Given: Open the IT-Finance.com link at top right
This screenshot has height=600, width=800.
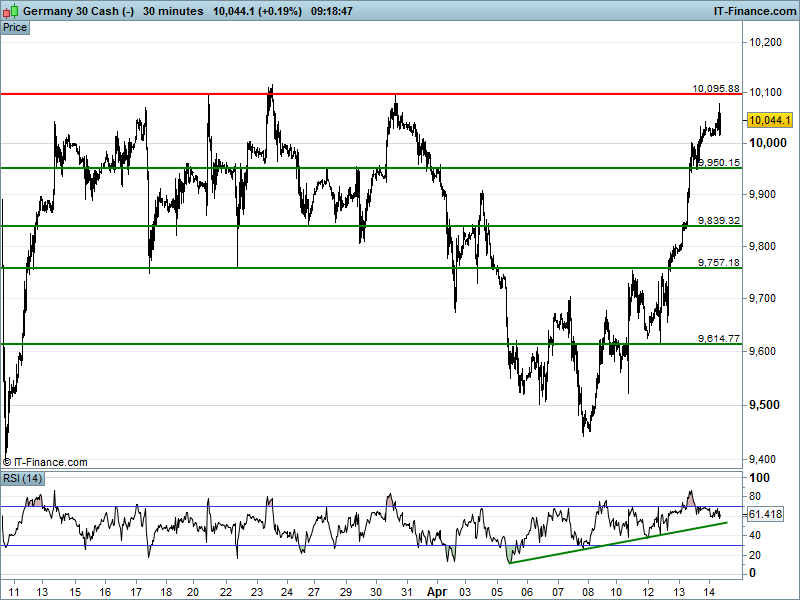Looking at the screenshot, I should [755, 11].
